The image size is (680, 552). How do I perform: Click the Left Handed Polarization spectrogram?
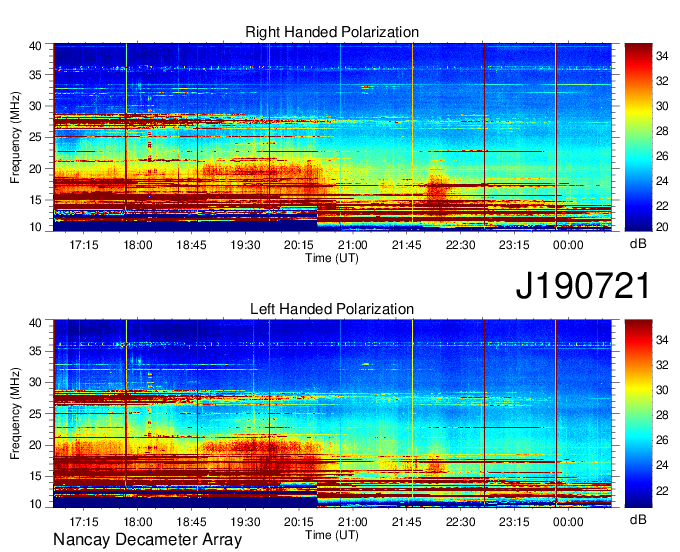(332, 414)
